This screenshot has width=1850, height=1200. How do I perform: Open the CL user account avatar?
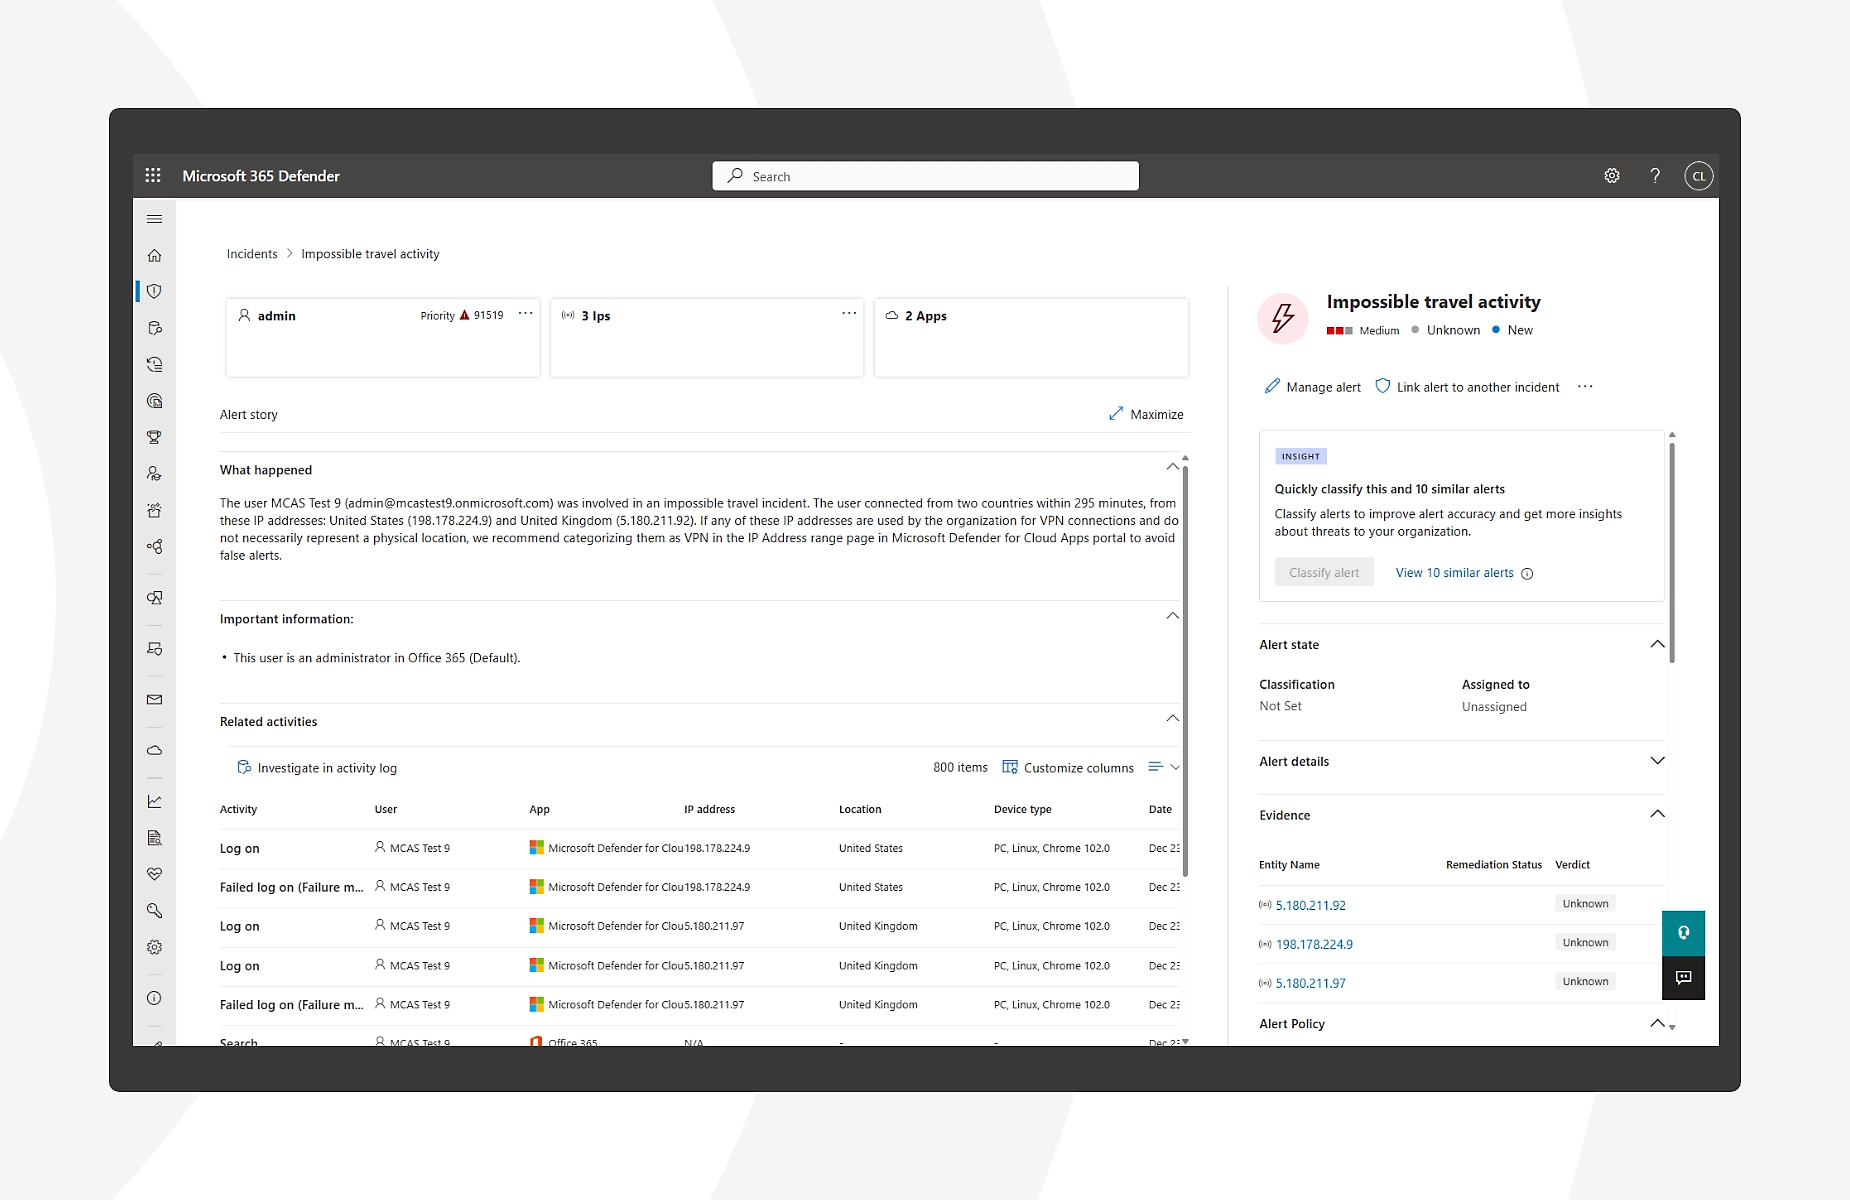tap(1698, 176)
